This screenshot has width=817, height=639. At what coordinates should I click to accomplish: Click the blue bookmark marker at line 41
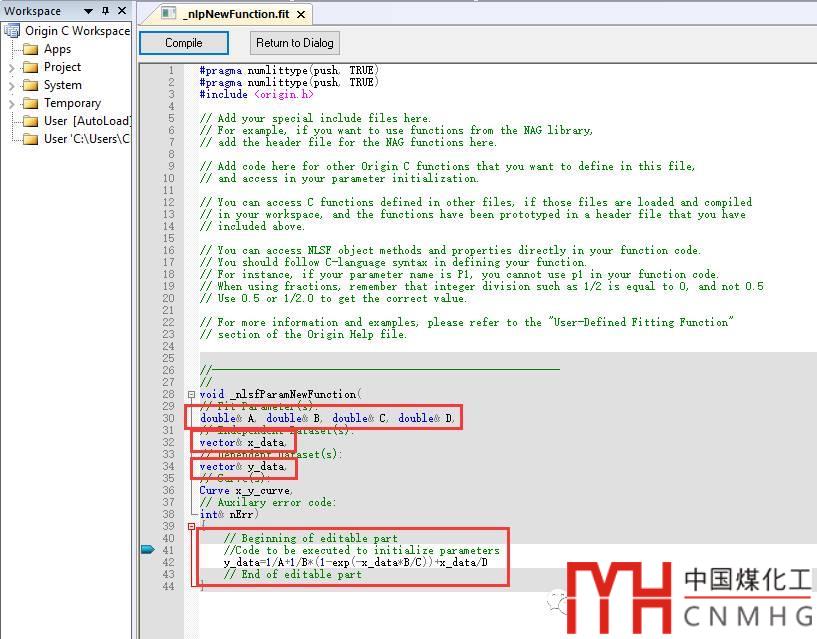pyautogui.click(x=148, y=549)
